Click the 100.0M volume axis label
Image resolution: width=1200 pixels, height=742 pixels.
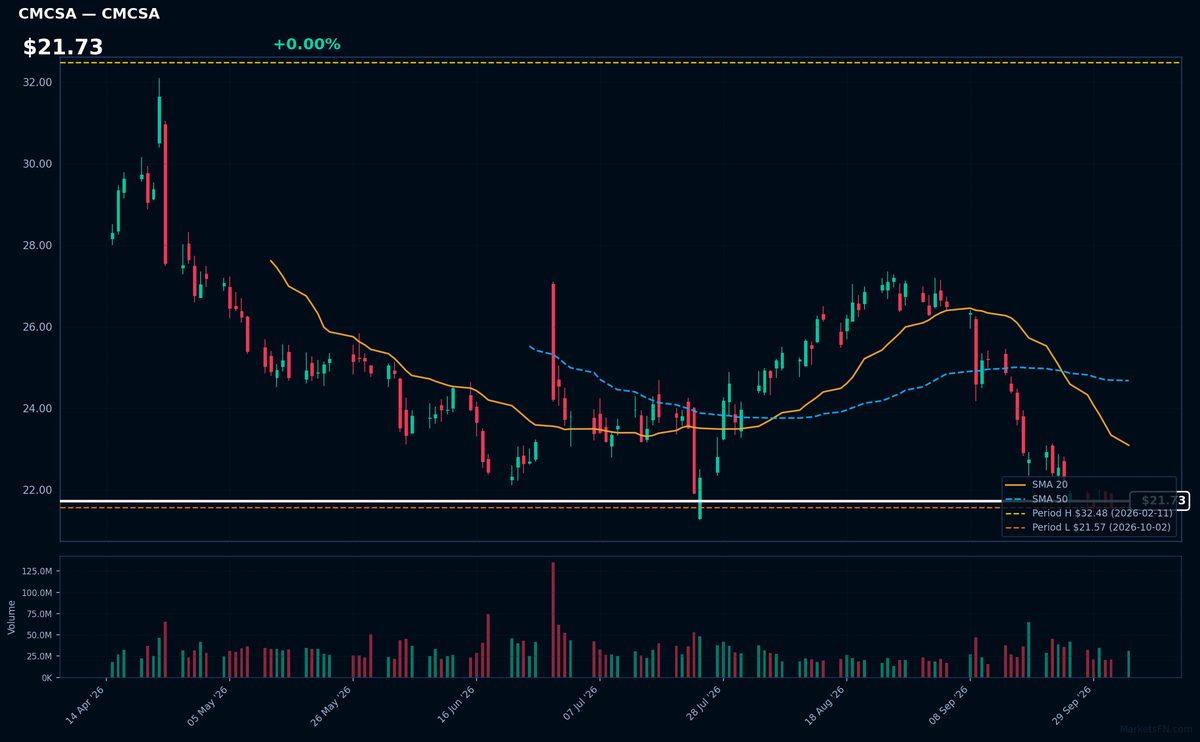point(37,593)
